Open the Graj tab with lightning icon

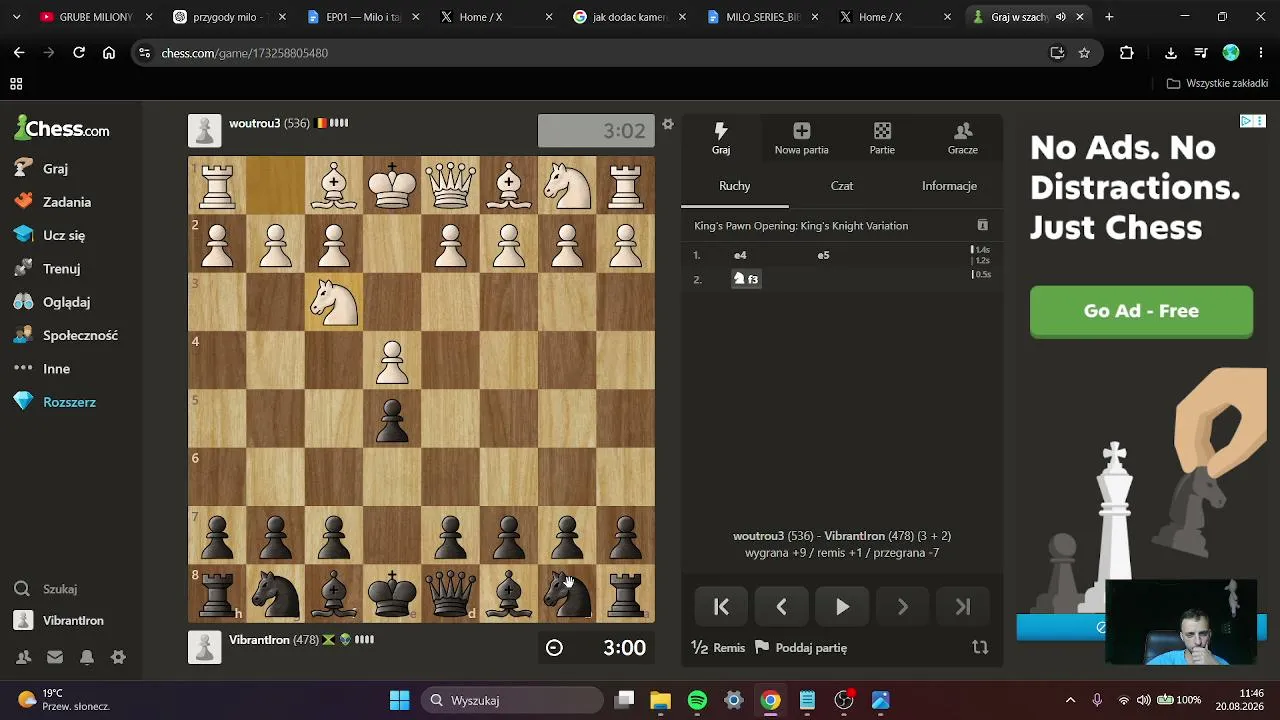721,139
